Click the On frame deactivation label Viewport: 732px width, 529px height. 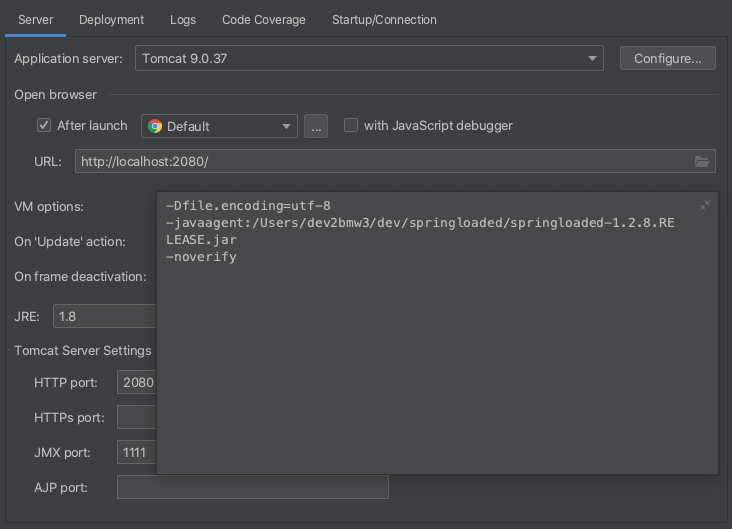[x=80, y=276]
